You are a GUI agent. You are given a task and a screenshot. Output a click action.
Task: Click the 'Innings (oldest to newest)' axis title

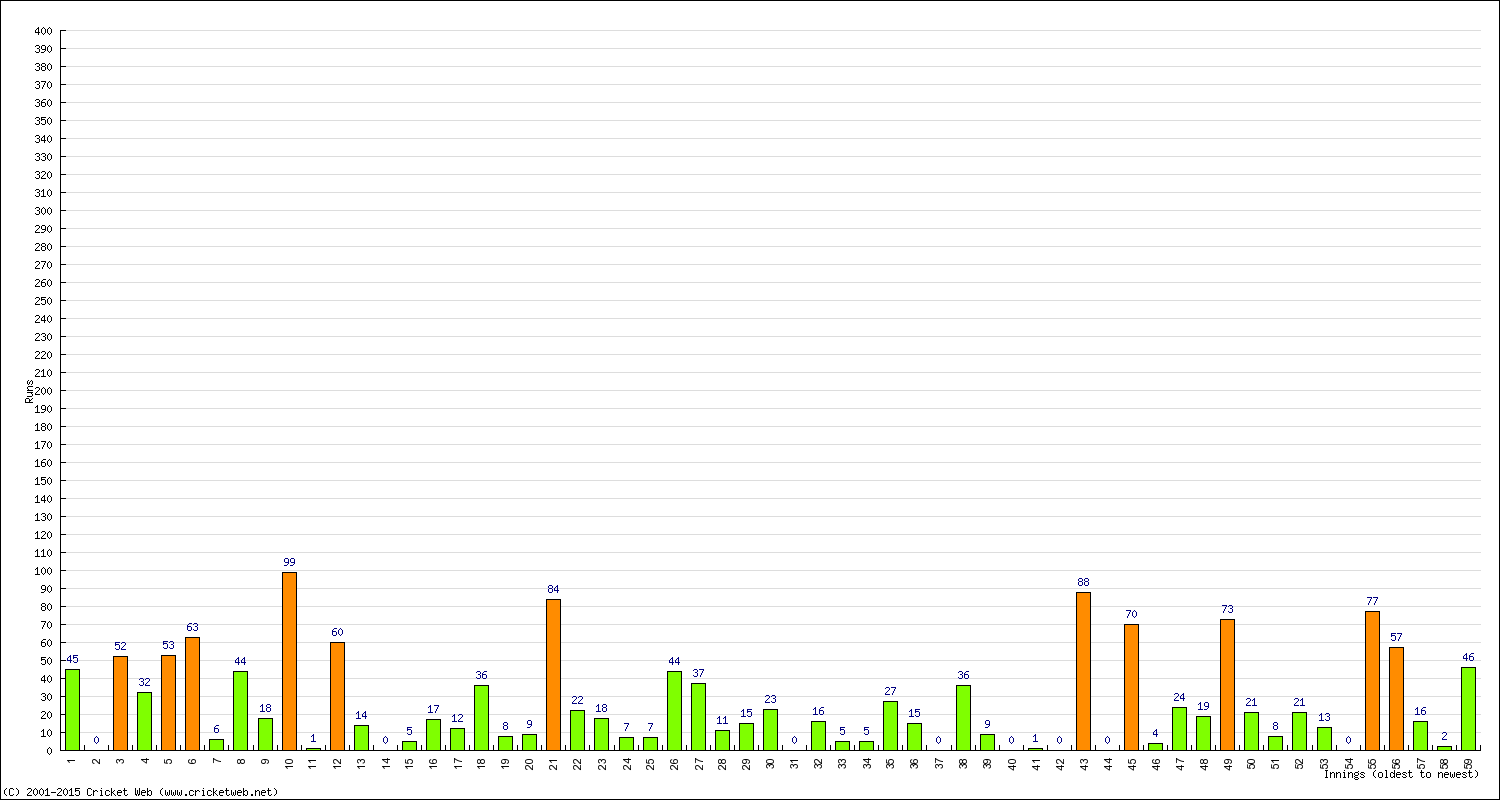[1401, 774]
